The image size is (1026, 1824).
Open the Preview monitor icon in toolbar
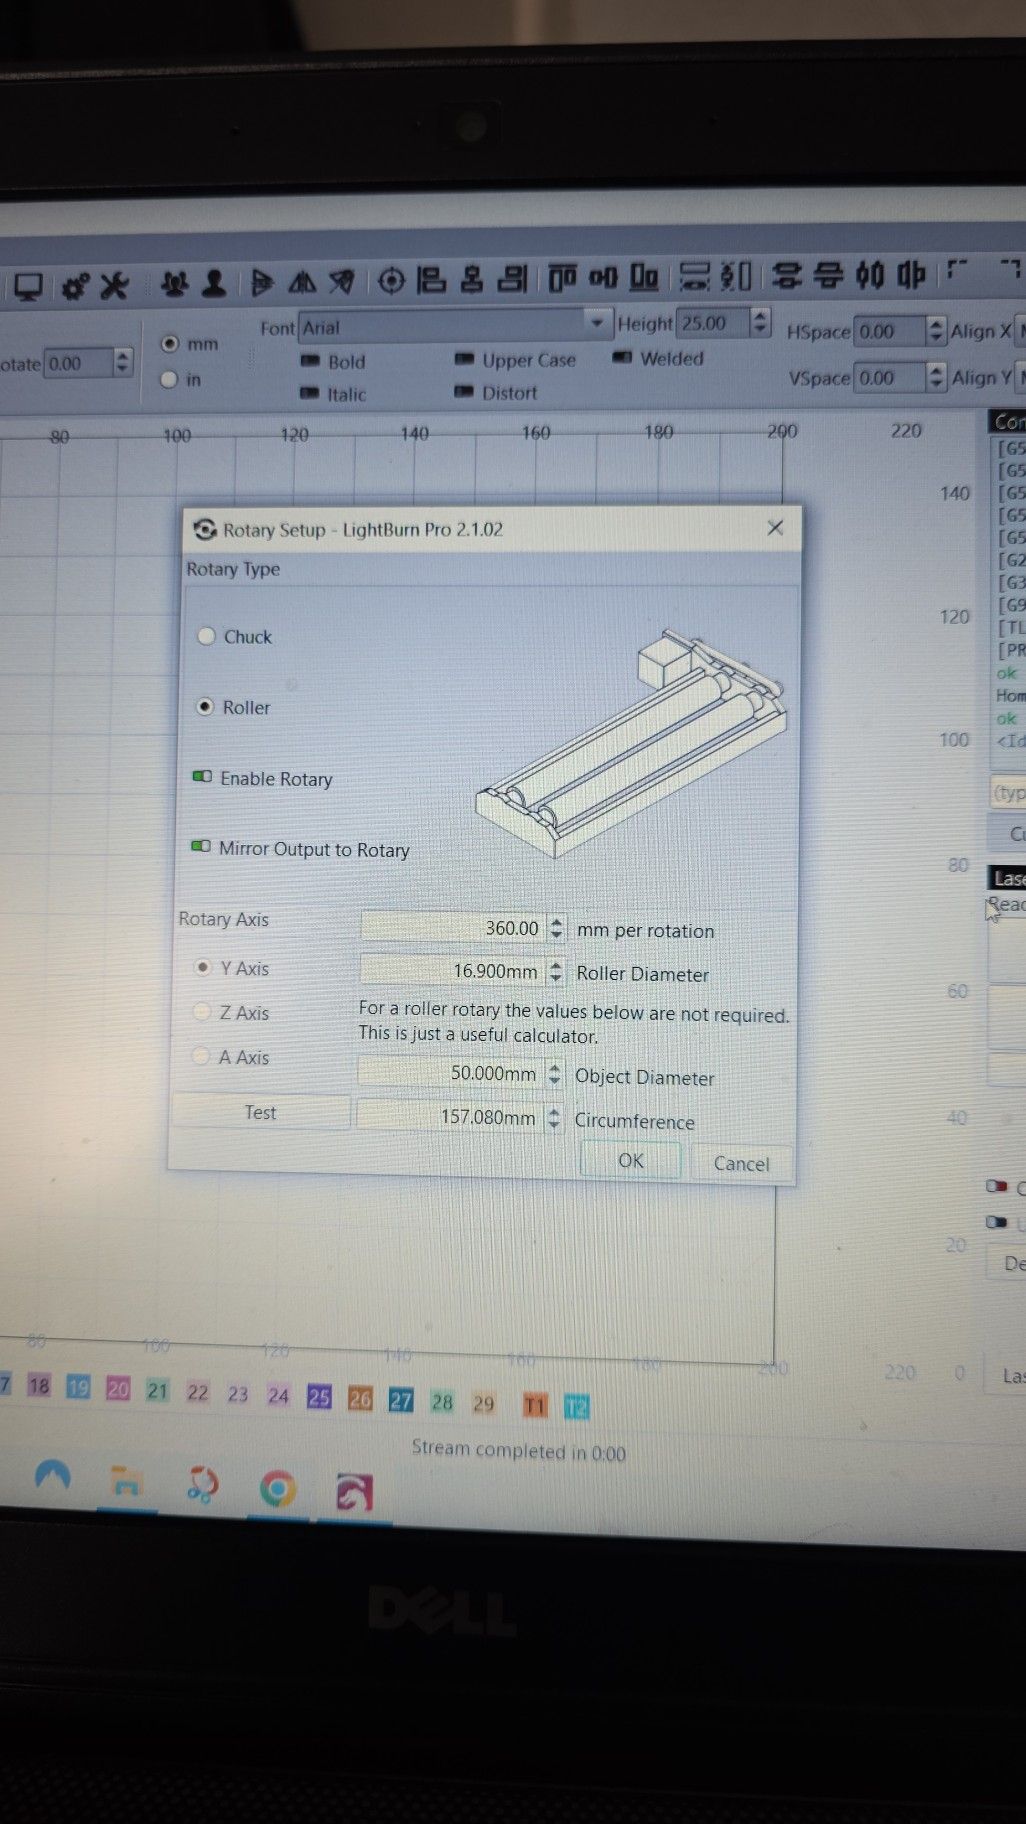click(x=28, y=287)
